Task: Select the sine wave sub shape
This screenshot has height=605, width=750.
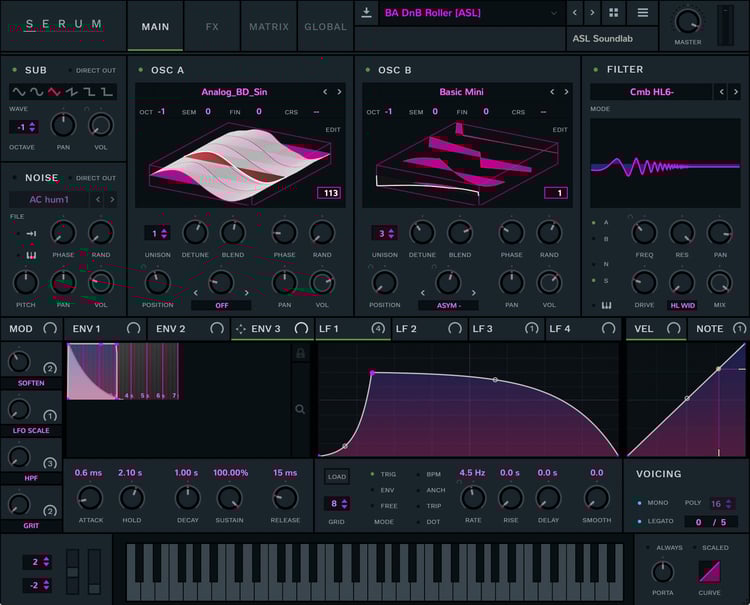Action: coord(19,91)
